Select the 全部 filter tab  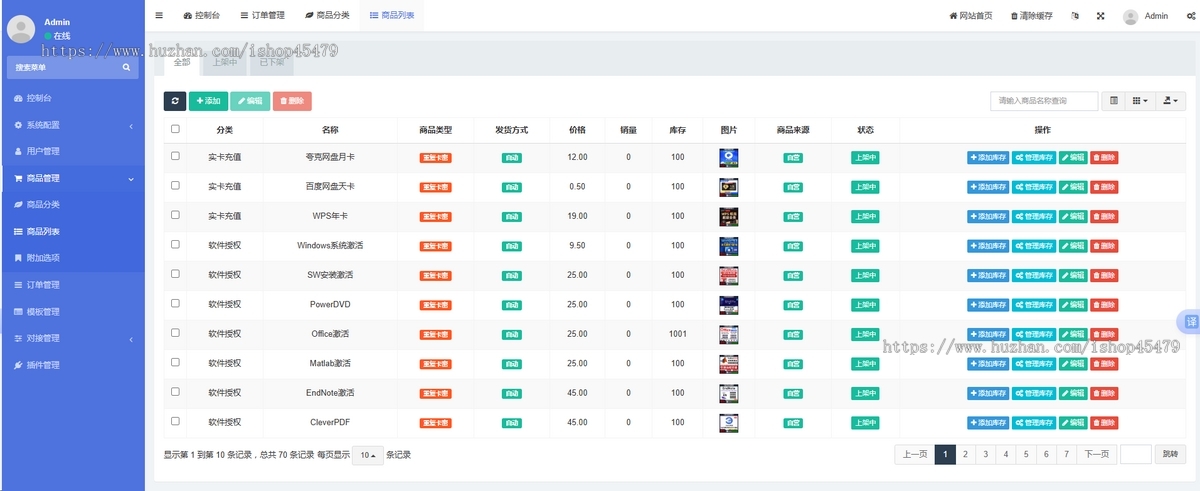coord(181,62)
